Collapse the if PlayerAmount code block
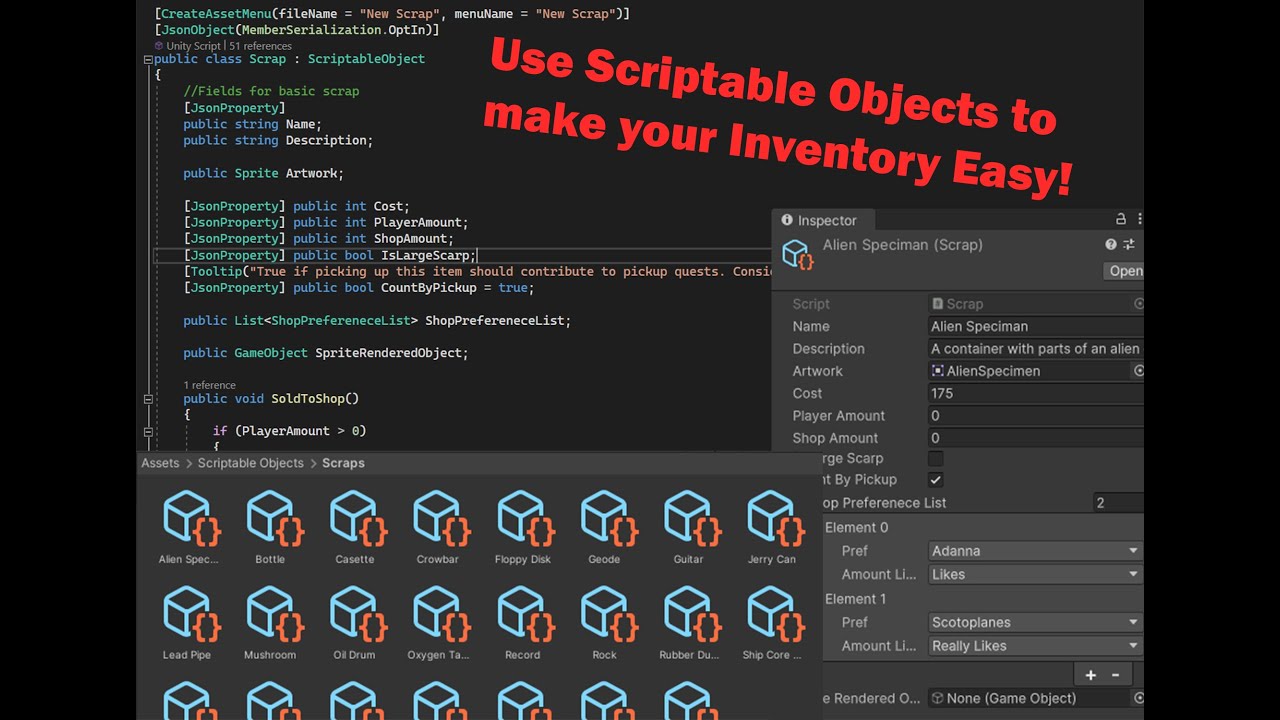The image size is (1280, 720). (148, 431)
